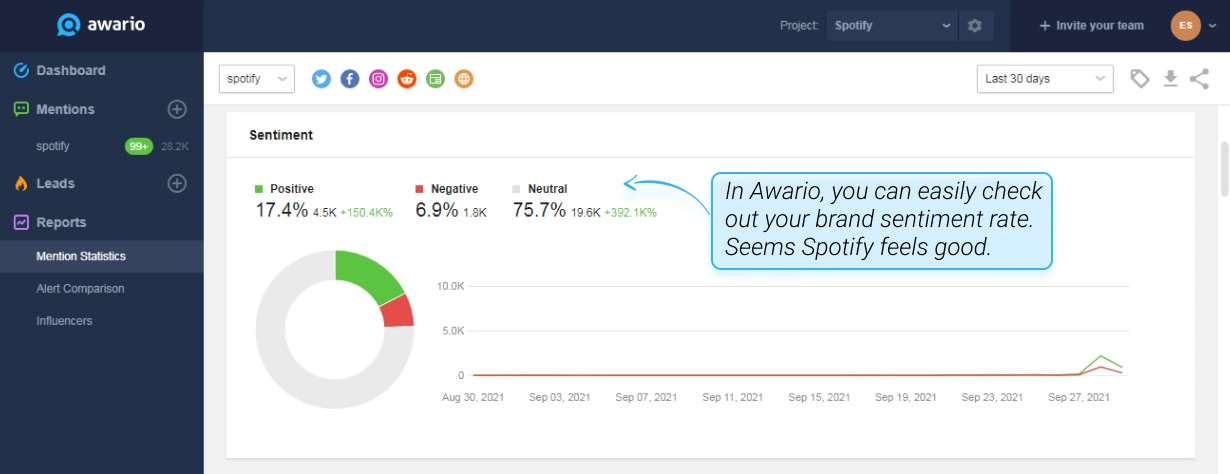Open Mentions section
This screenshot has height=474, width=1230.
(x=65, y=109)
